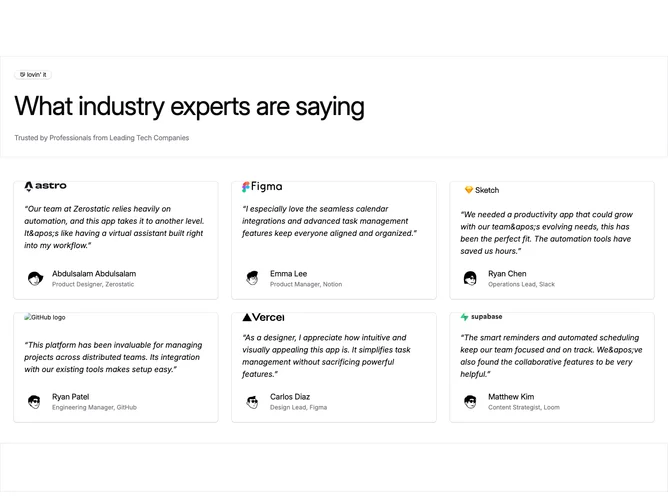Screen dimensions: 668x501
Task: Click the "What industry experts are saying" heading
Action: [190, 106]
